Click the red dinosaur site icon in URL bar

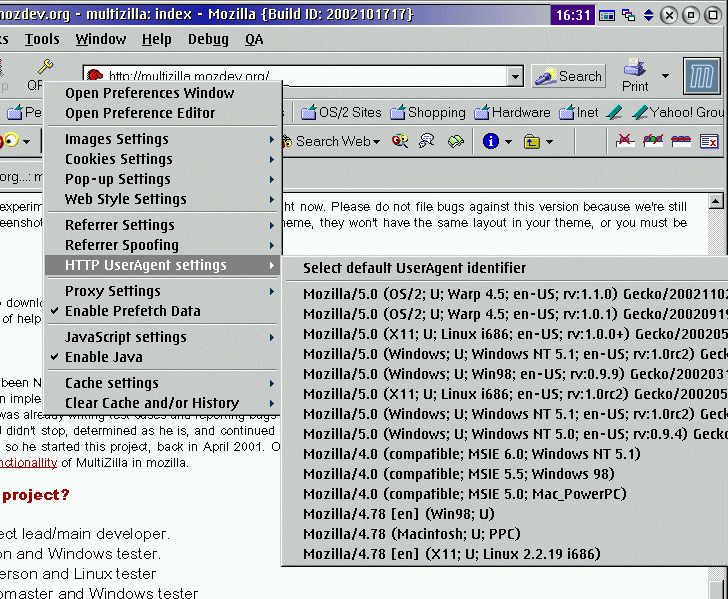click(x=95, y=76)
